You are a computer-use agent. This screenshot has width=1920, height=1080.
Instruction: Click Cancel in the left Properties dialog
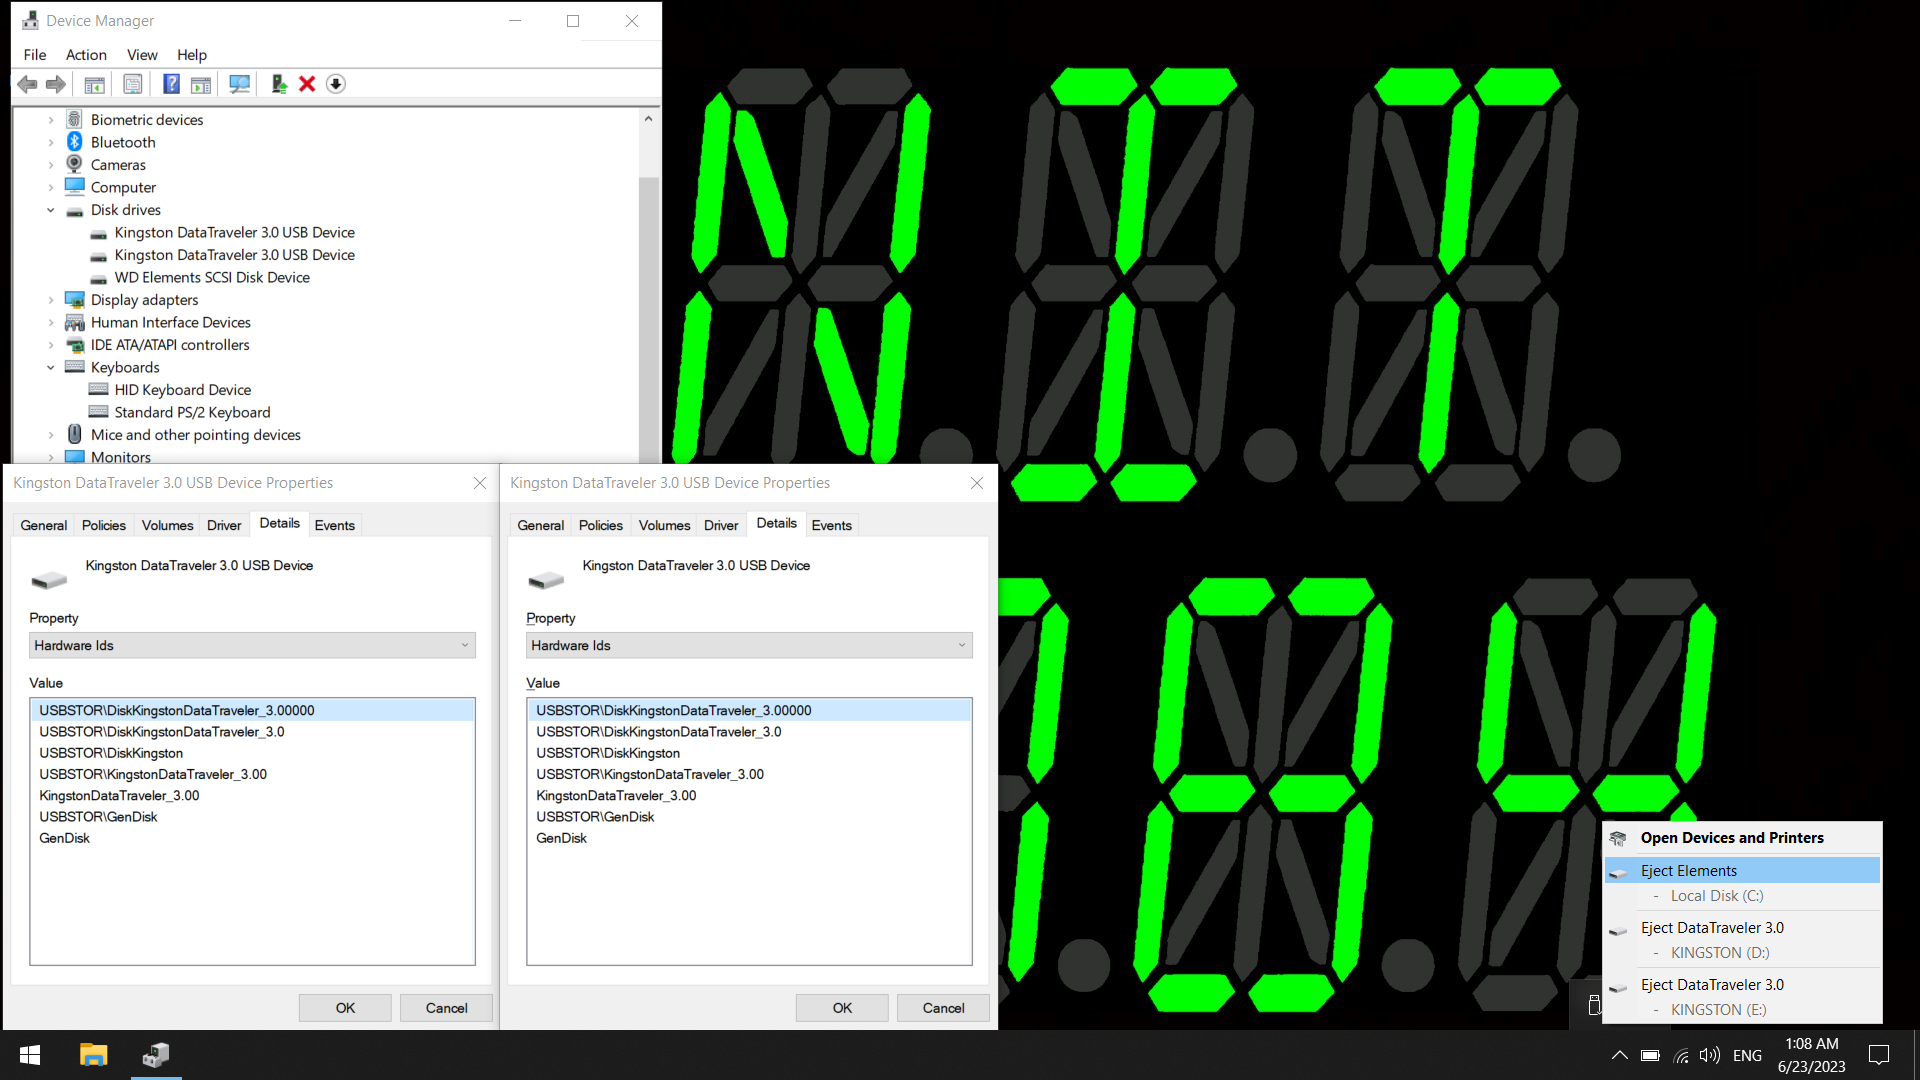(446, 1008)
